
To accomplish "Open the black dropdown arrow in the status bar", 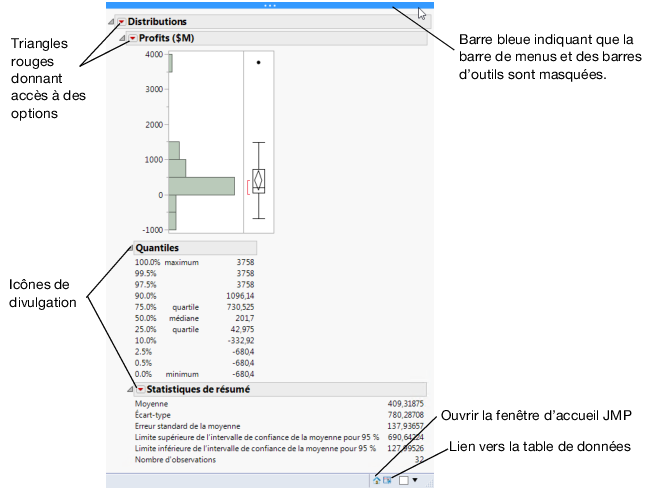I will (x=415, y=480).
